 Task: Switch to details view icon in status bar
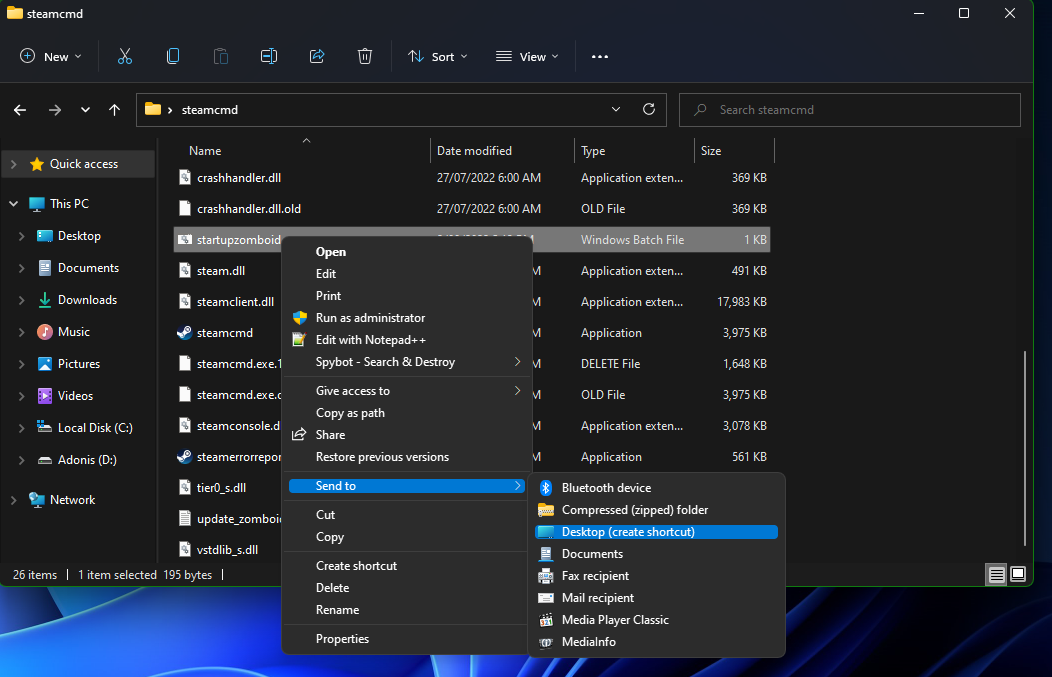[x=996, y=574]
